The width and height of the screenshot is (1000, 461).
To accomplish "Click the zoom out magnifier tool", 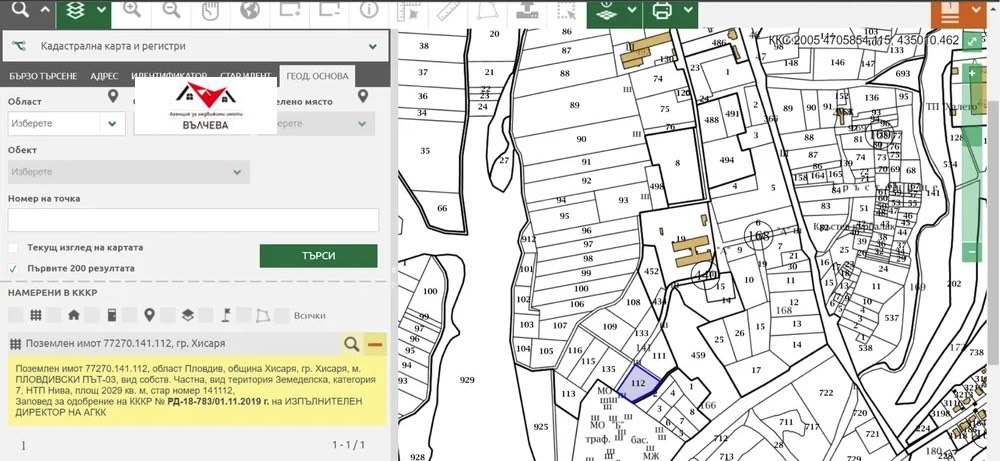I will [170, 10].
